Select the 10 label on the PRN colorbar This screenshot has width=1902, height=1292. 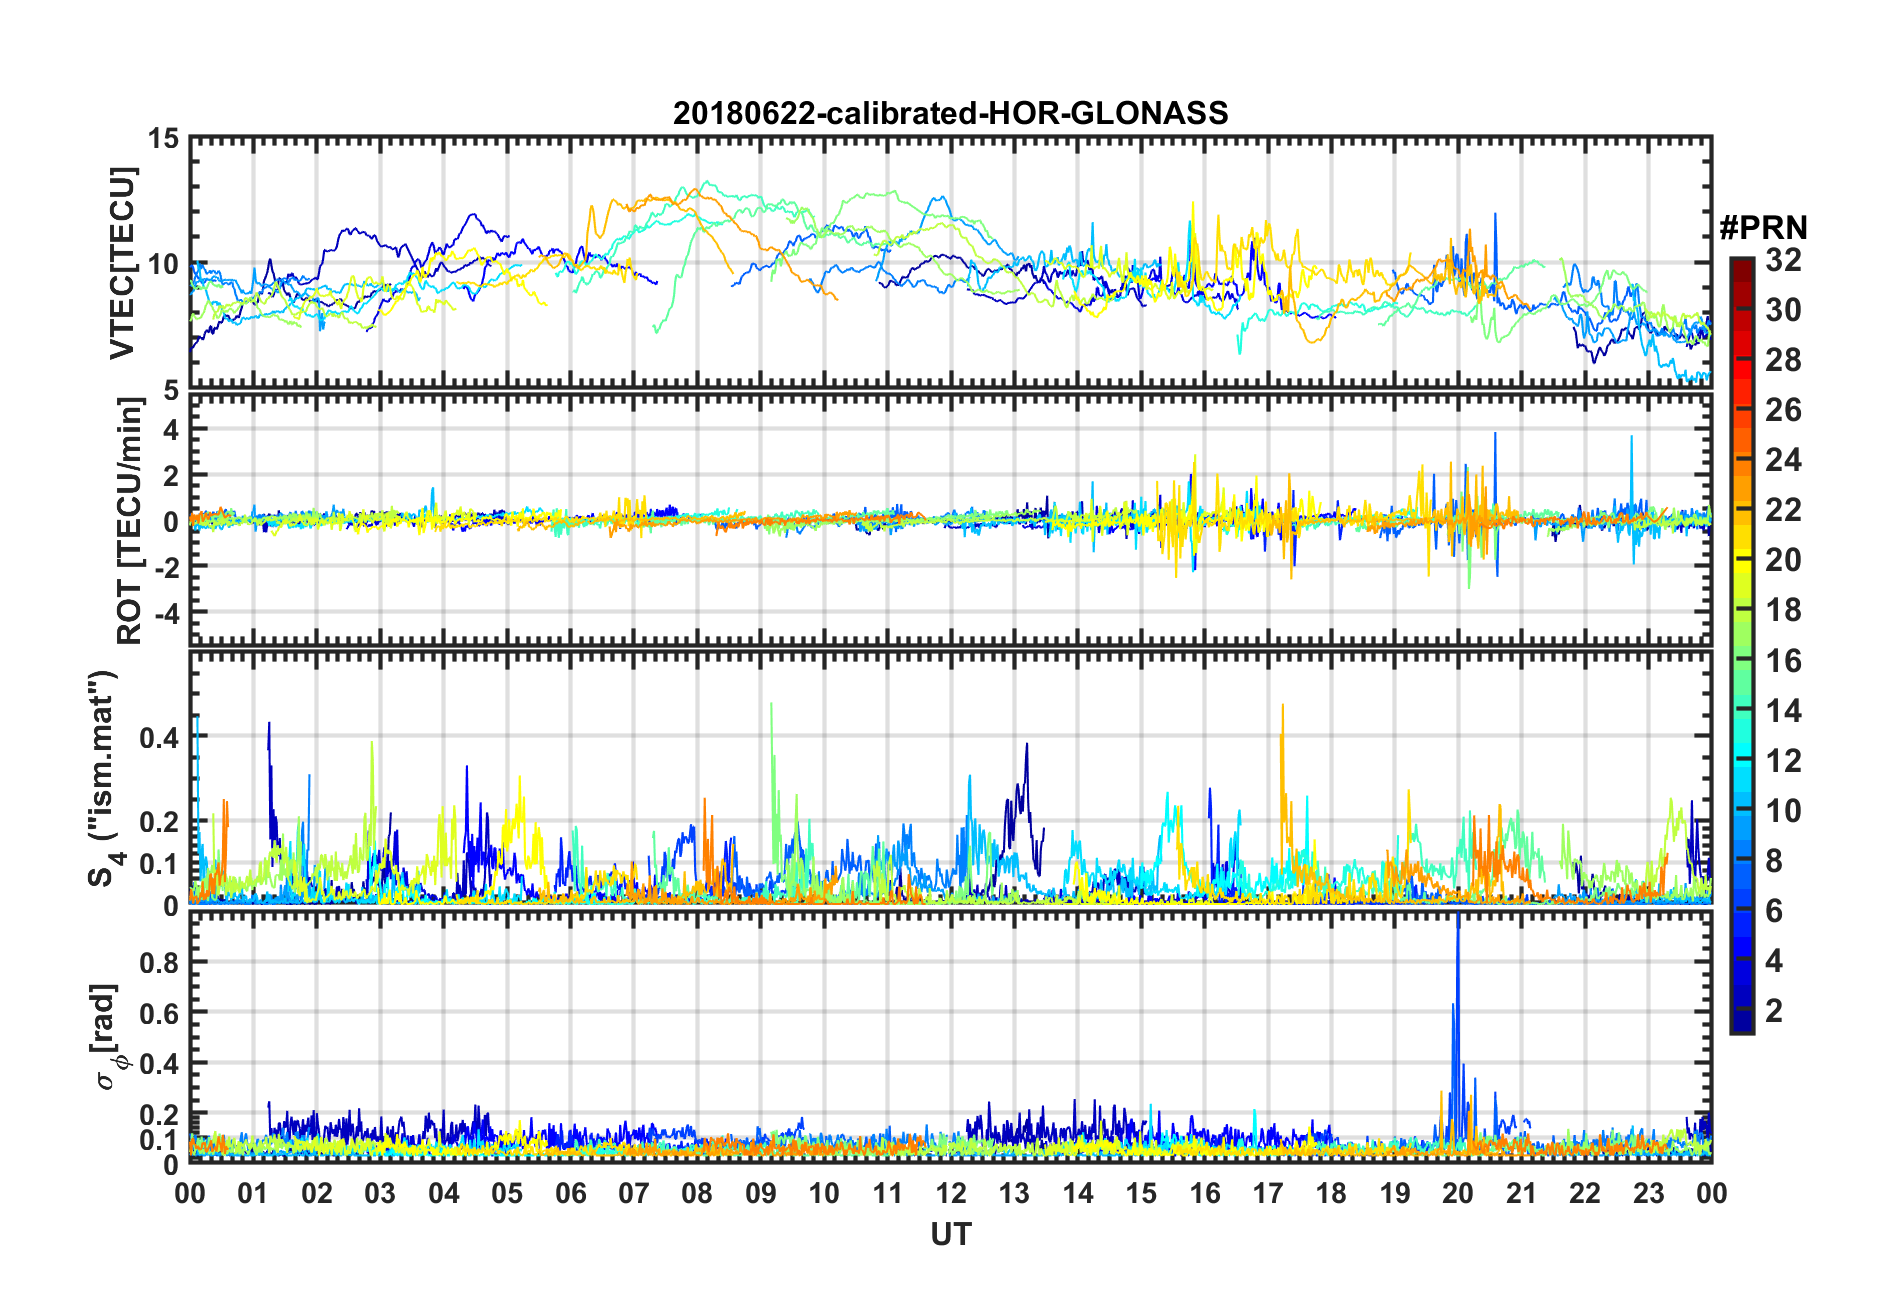[1783, 810]
